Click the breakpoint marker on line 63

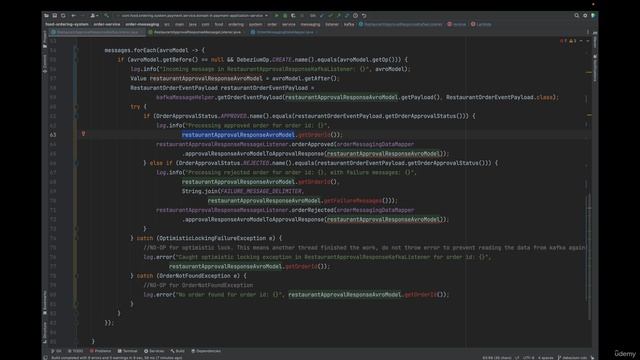pos(83,134)
